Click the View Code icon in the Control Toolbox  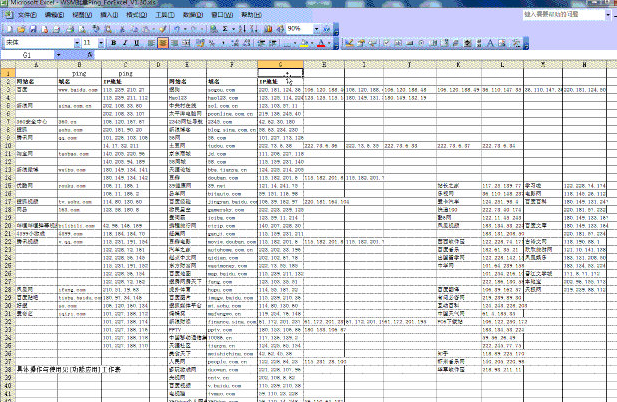click(x=372, y=43)
